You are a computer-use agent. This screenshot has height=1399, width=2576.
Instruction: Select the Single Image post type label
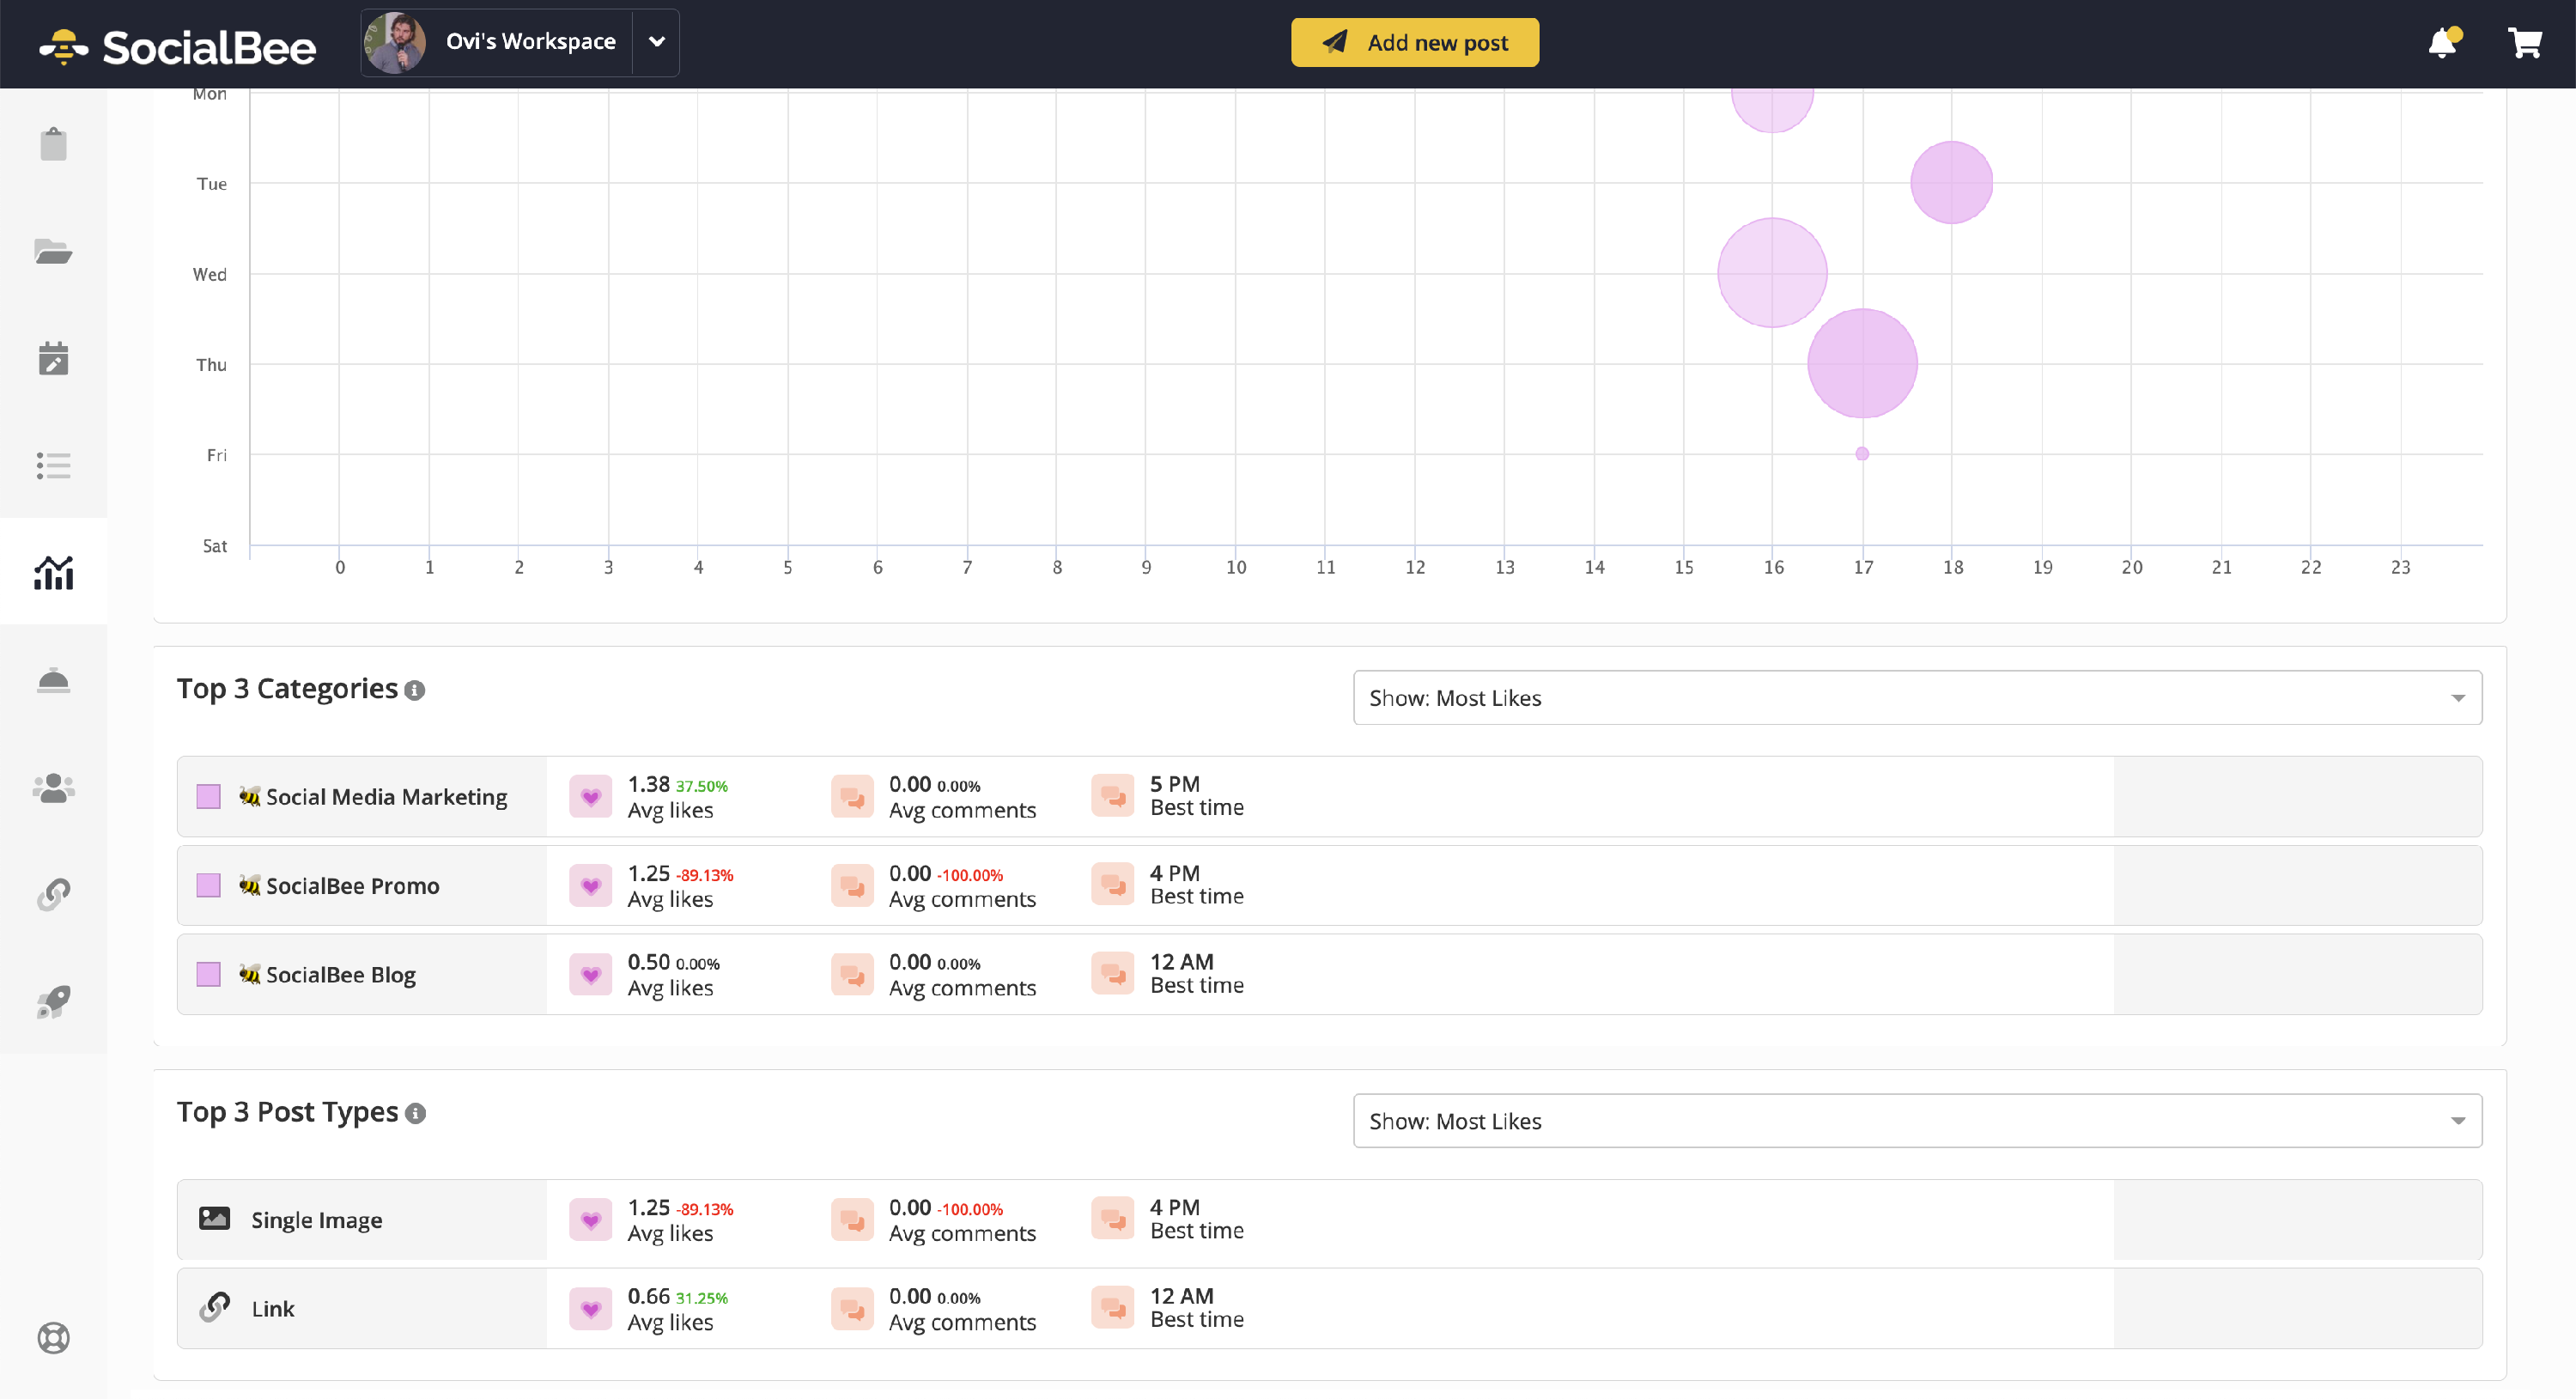pyautogui.click(x=316, y=1220)
